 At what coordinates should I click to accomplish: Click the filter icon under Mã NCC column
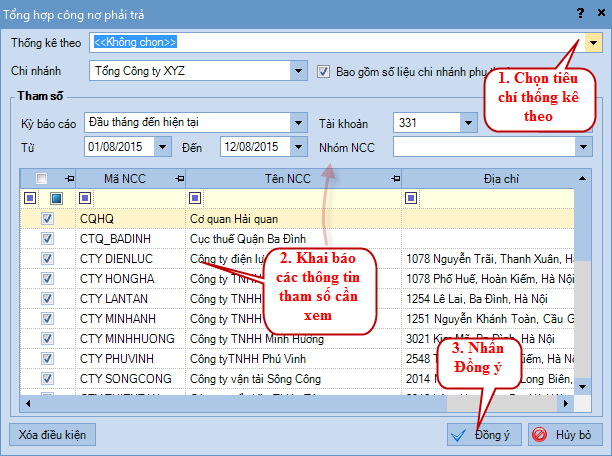pyautogui.click(x=85, y=197)
